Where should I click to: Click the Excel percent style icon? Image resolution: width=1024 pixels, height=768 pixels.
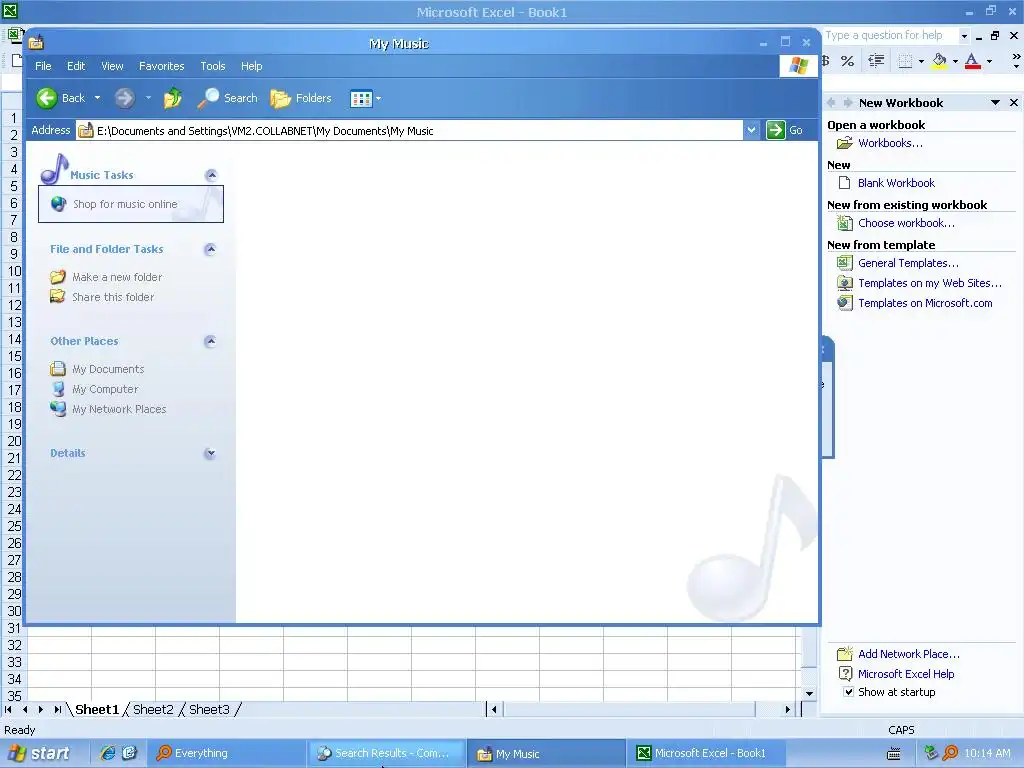click(848, 61)
